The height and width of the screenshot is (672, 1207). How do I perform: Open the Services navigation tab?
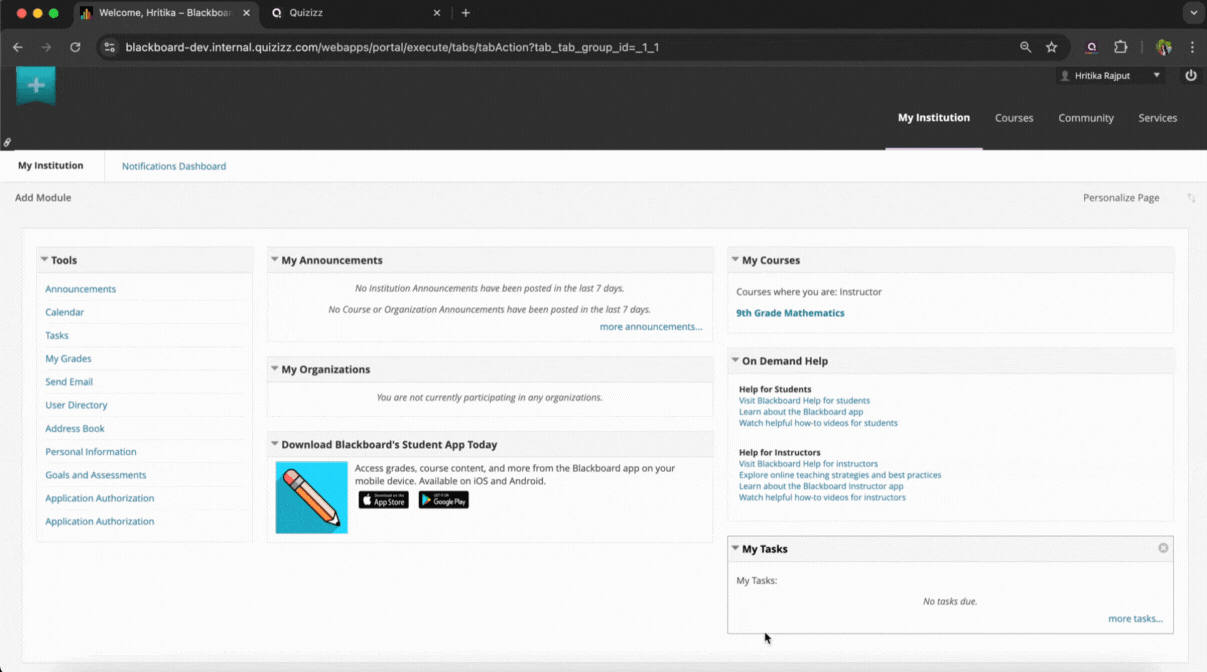pos(1158,118)
